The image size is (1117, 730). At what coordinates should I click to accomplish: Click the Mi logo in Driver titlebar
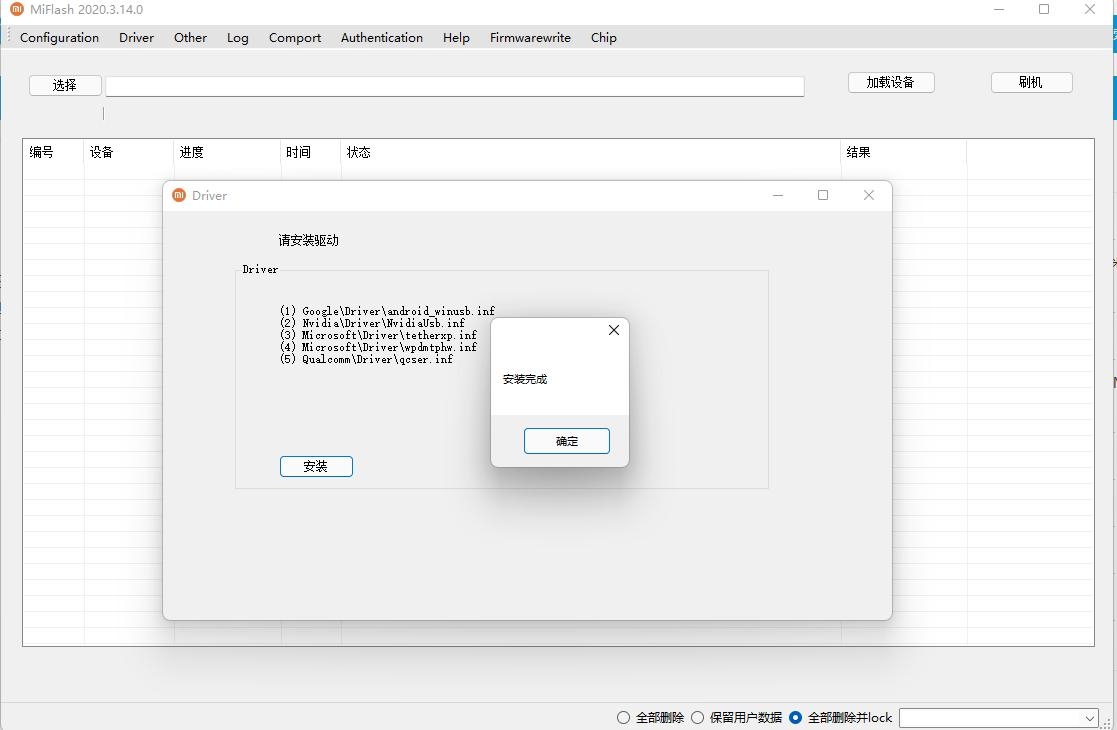pos(179,195)
